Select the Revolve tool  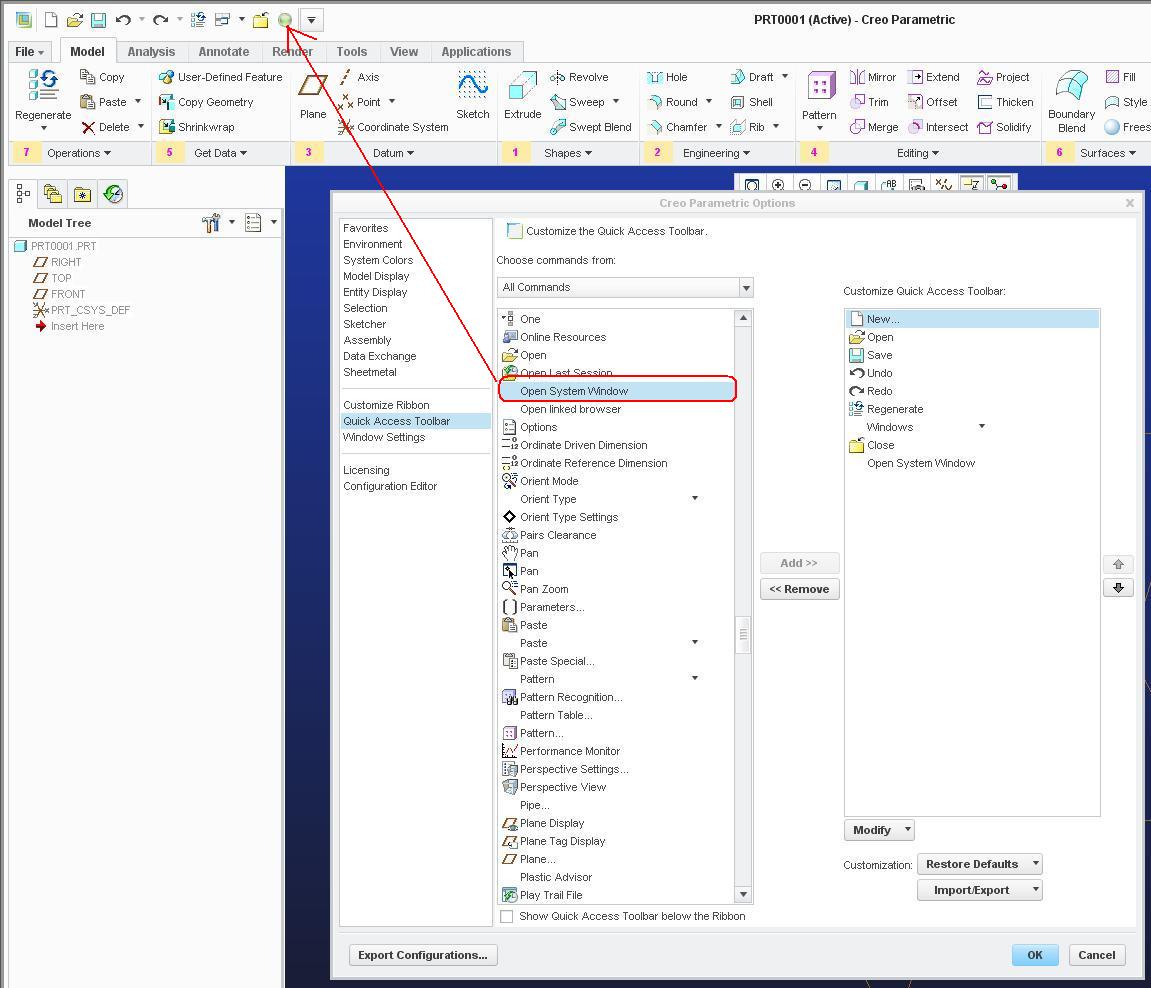click(579, 77)
